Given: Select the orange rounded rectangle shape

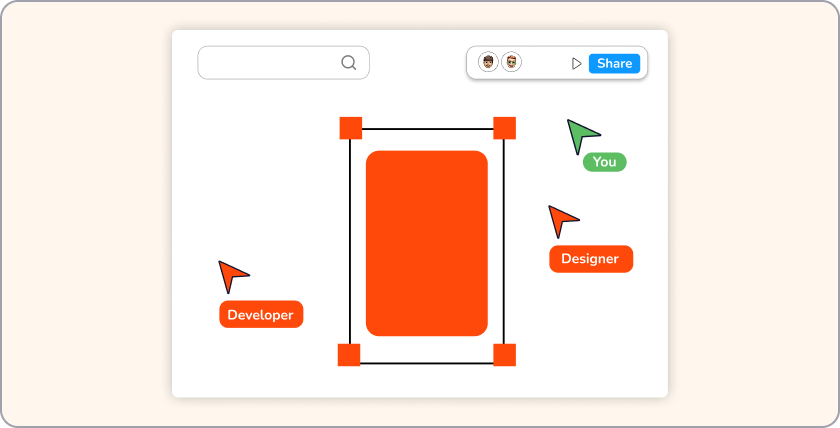Looking at the screenshot, I should tap(426, 243).
